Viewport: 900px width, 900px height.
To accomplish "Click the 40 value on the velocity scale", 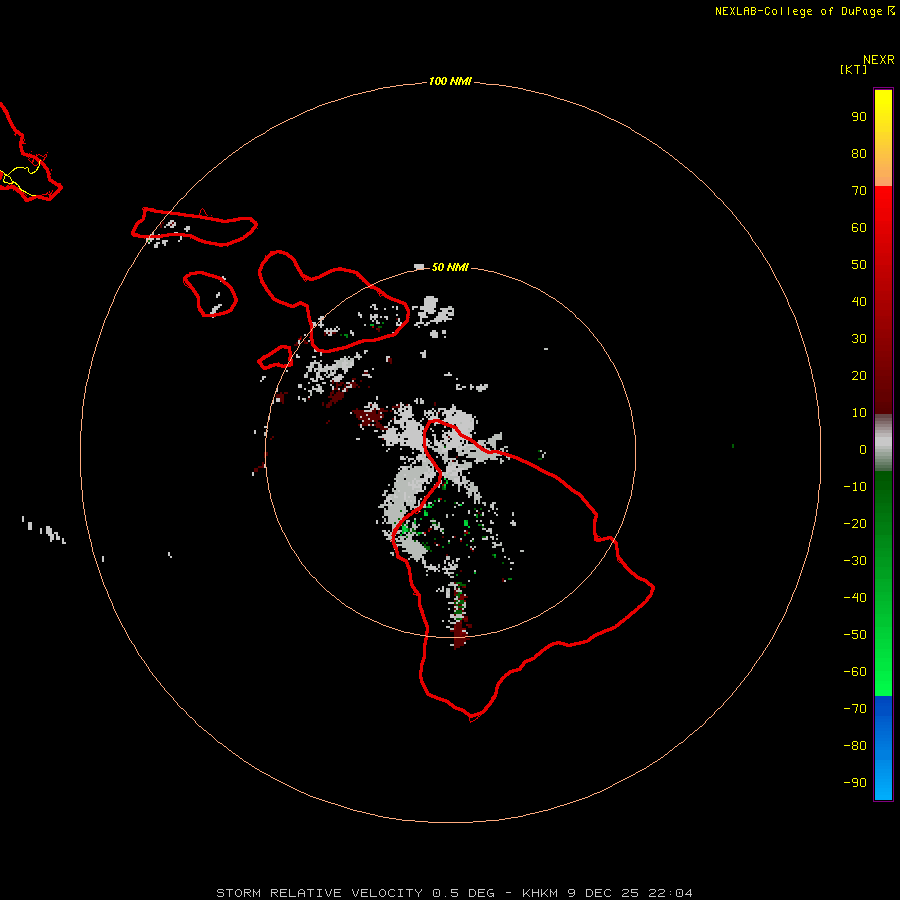I will (x=859, y=302).
